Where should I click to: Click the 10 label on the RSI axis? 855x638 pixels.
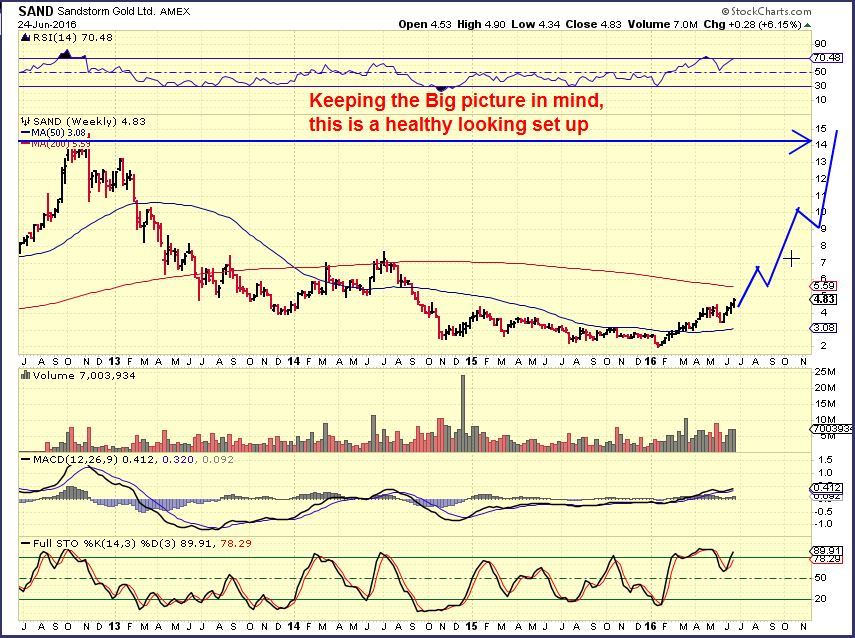coord(821,100)
